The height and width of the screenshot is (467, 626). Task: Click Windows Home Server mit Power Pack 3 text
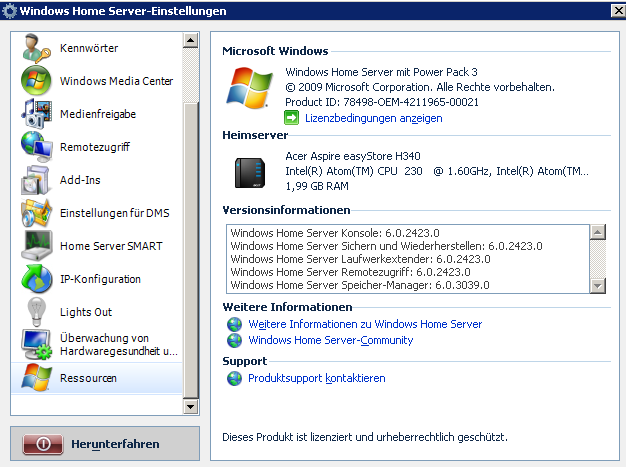click(381, 72)
